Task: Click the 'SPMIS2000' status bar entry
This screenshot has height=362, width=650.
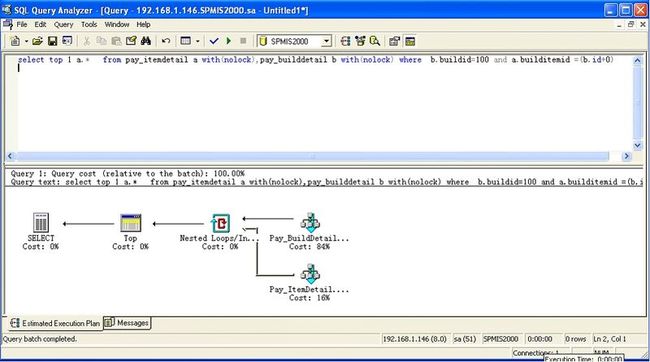Action: click(501, 339)
